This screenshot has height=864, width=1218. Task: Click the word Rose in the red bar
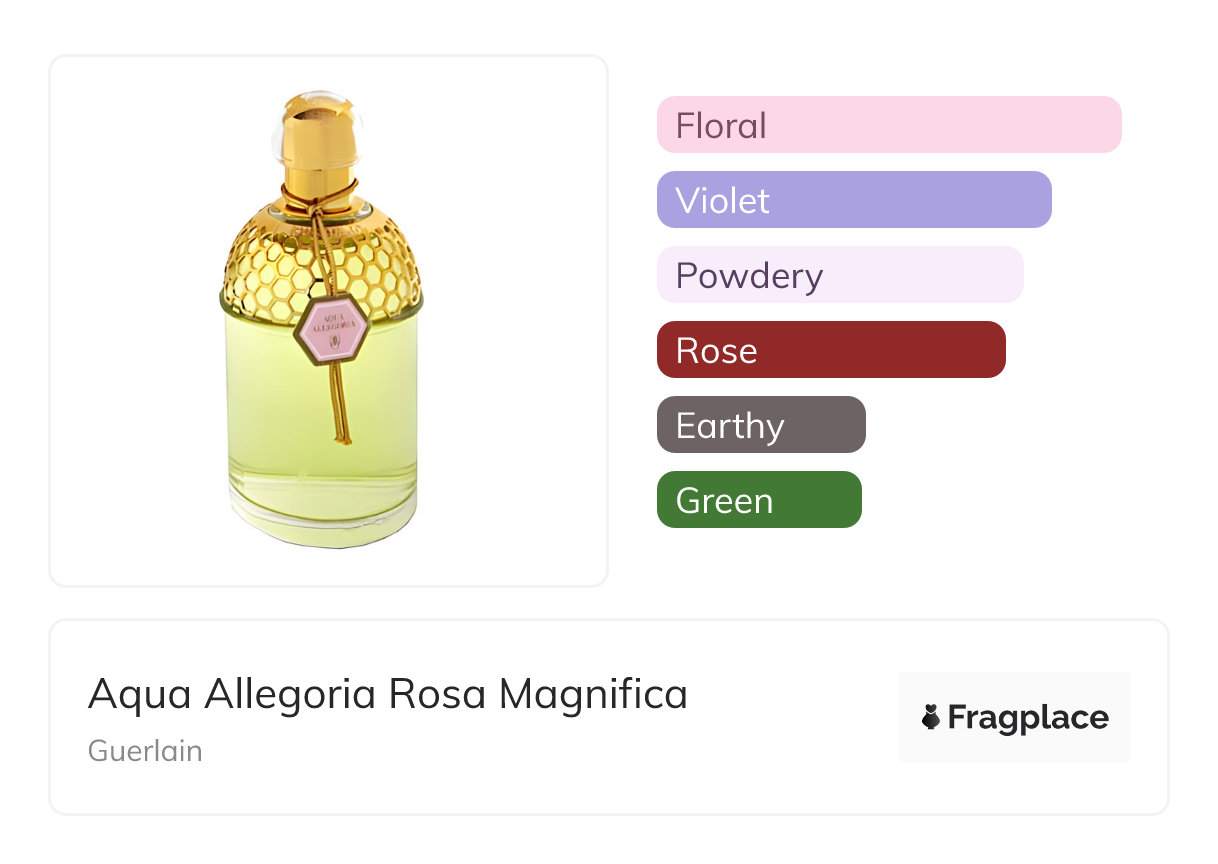(716, 351)
